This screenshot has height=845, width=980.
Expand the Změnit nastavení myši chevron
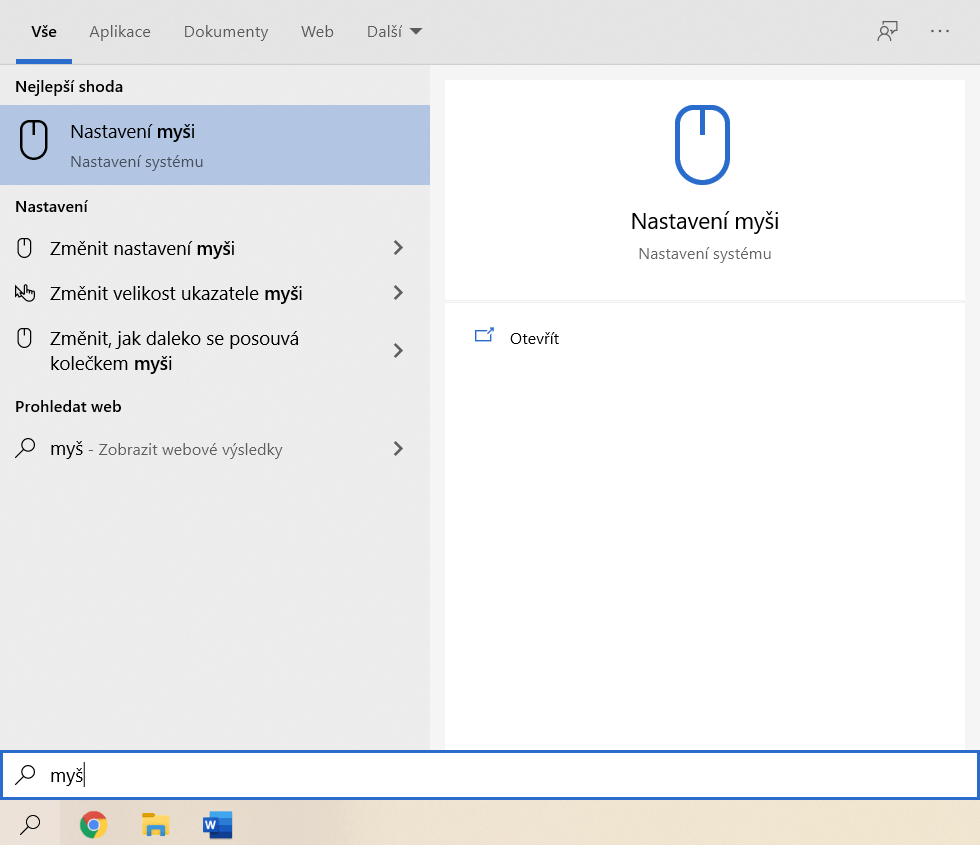398,248
